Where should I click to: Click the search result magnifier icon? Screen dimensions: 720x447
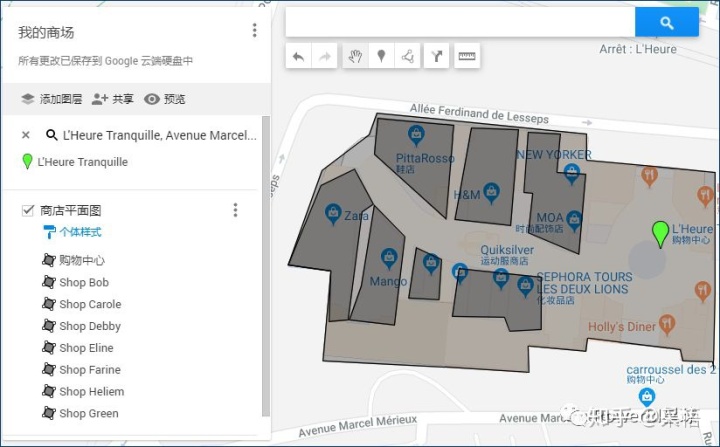point(51,135)
